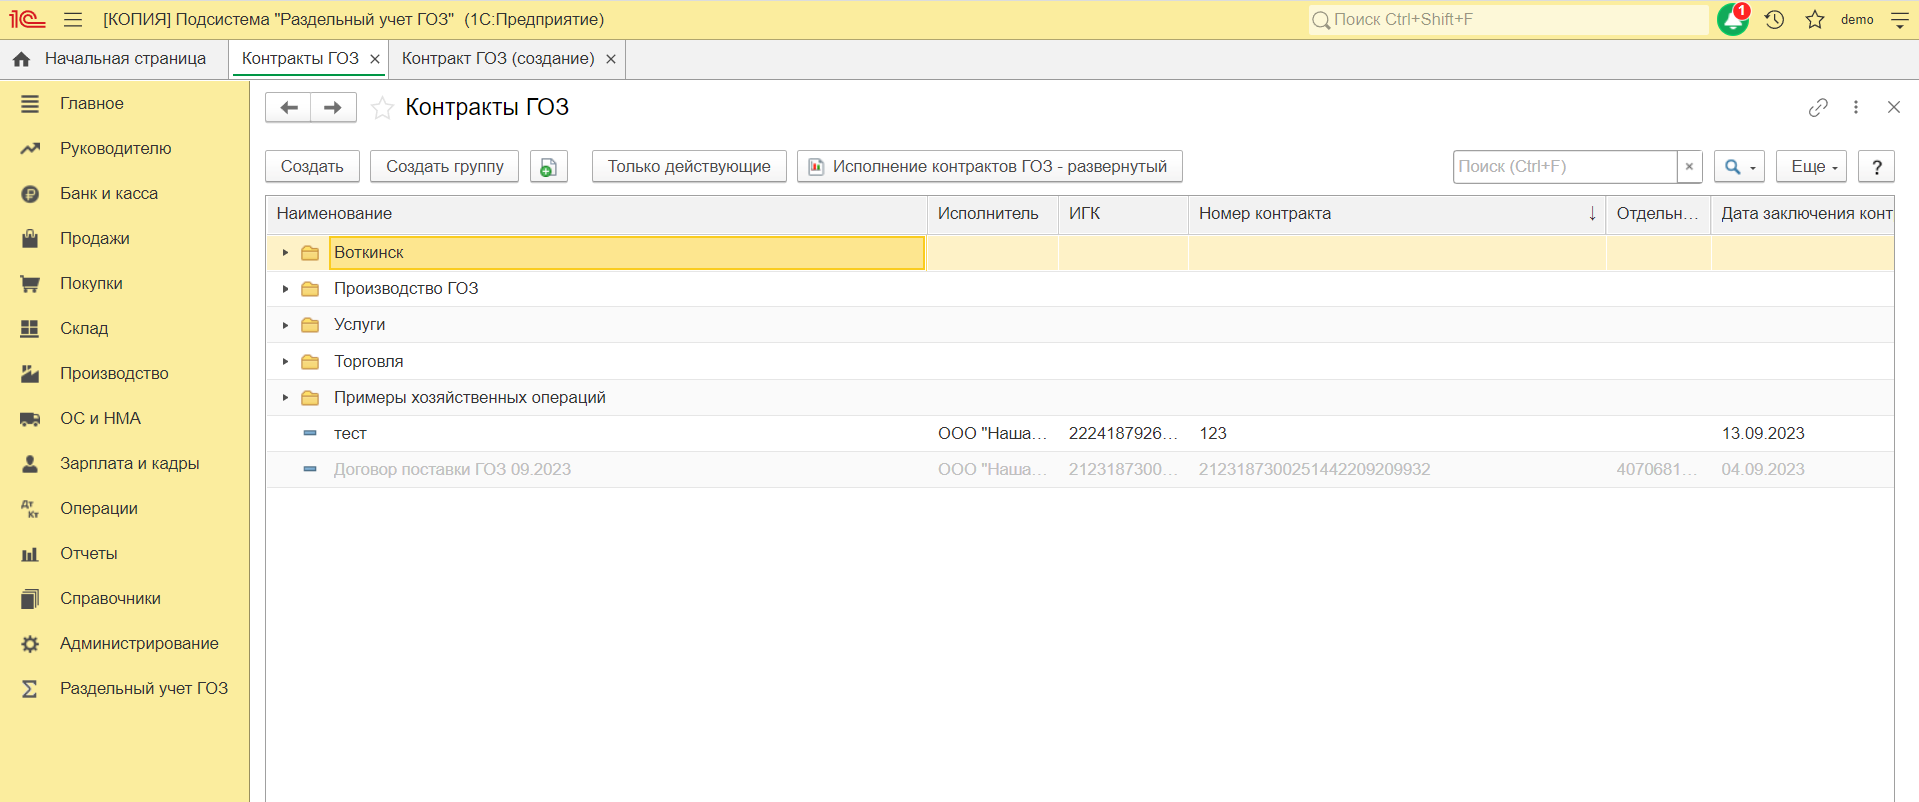The width and height of the screenshot is (1919, 802).
Task: Click the global search field
Action: [1508, 19]
